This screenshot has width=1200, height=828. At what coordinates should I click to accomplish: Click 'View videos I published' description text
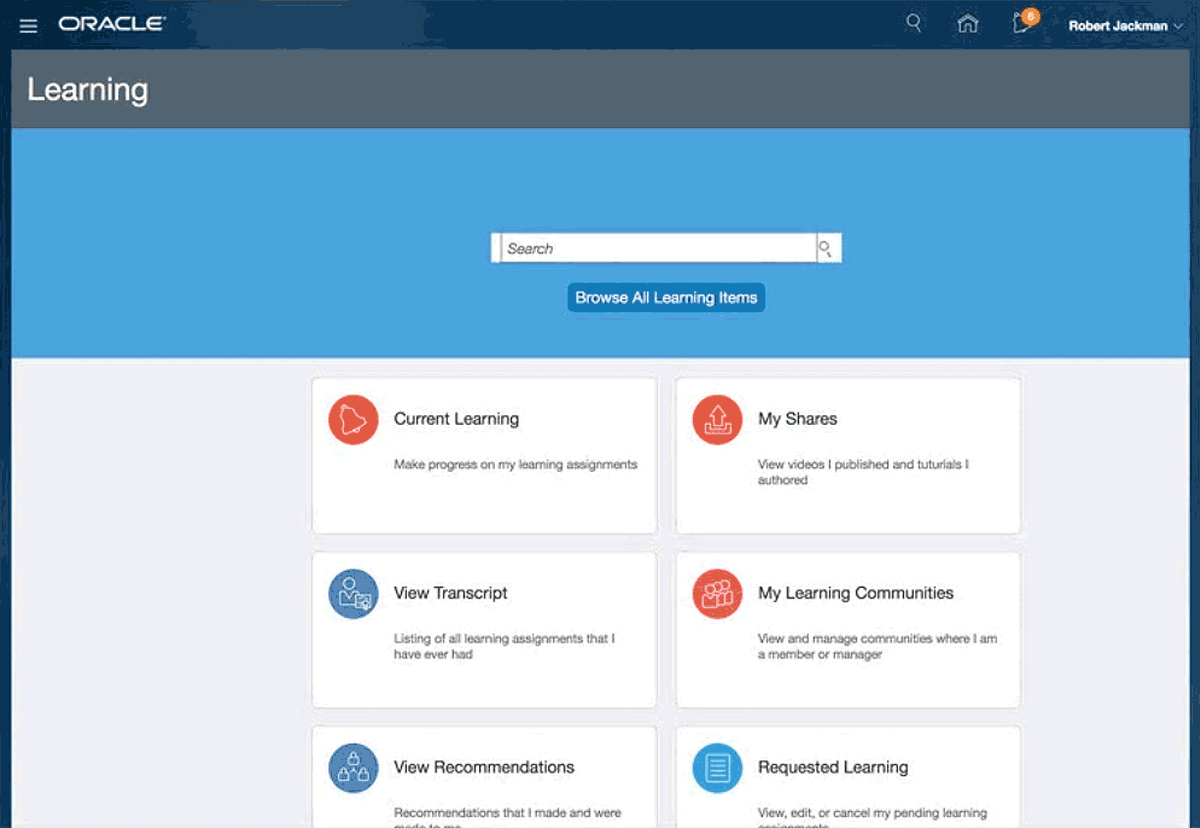(863, 472)
